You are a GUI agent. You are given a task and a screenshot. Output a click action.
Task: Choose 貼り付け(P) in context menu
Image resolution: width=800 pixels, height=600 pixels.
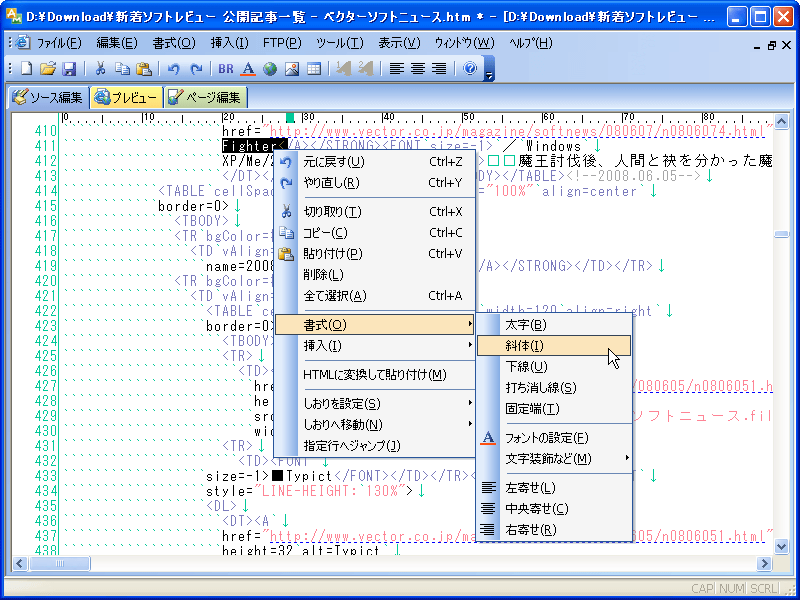pyautogui.click(x=375, y=254)
